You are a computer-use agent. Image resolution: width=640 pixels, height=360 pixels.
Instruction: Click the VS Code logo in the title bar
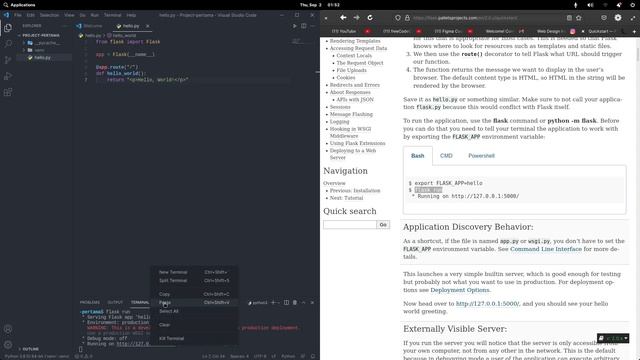click(x=6, y=15)
